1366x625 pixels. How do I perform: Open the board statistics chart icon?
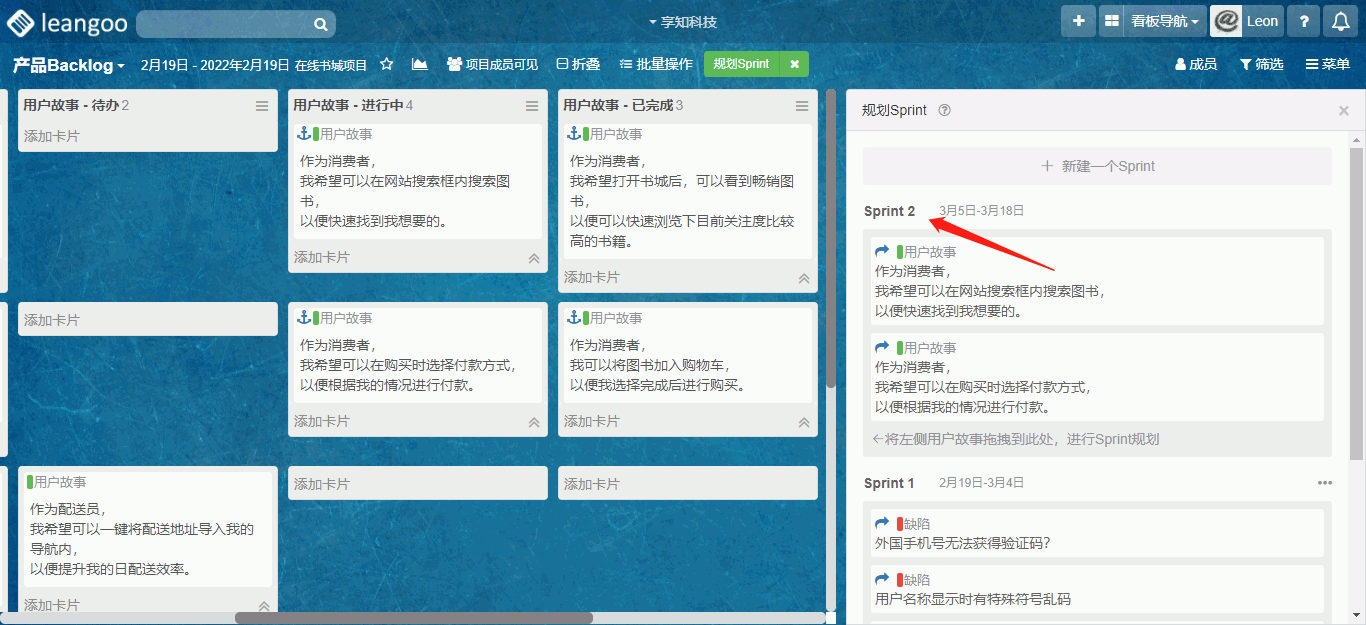tap(419, 64)
